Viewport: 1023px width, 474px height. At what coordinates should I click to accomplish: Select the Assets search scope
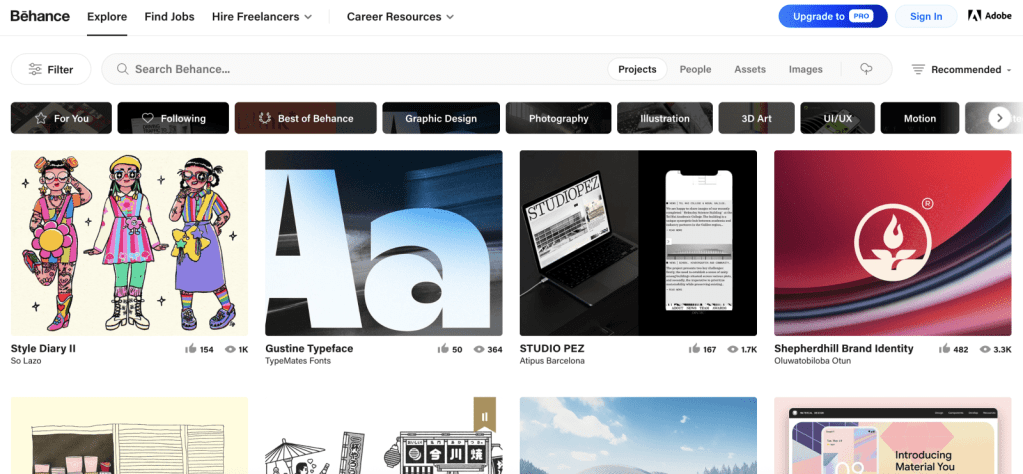tap(750, 69)
